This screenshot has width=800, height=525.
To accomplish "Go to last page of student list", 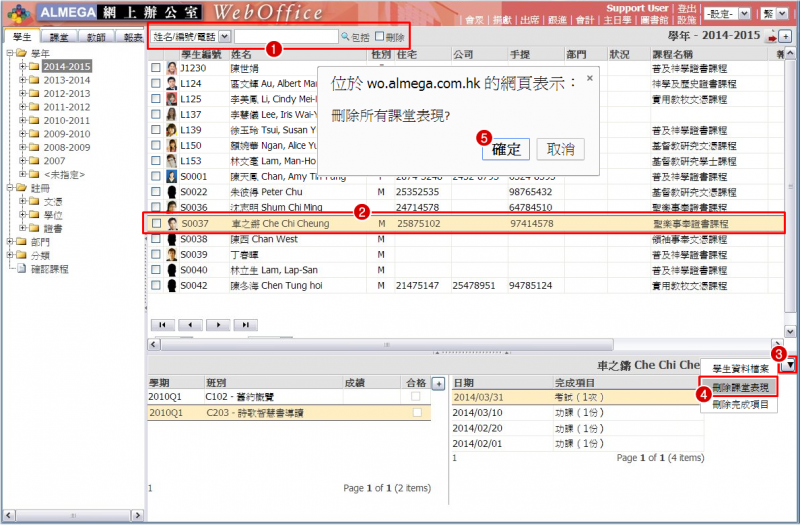I will point(245,325).
